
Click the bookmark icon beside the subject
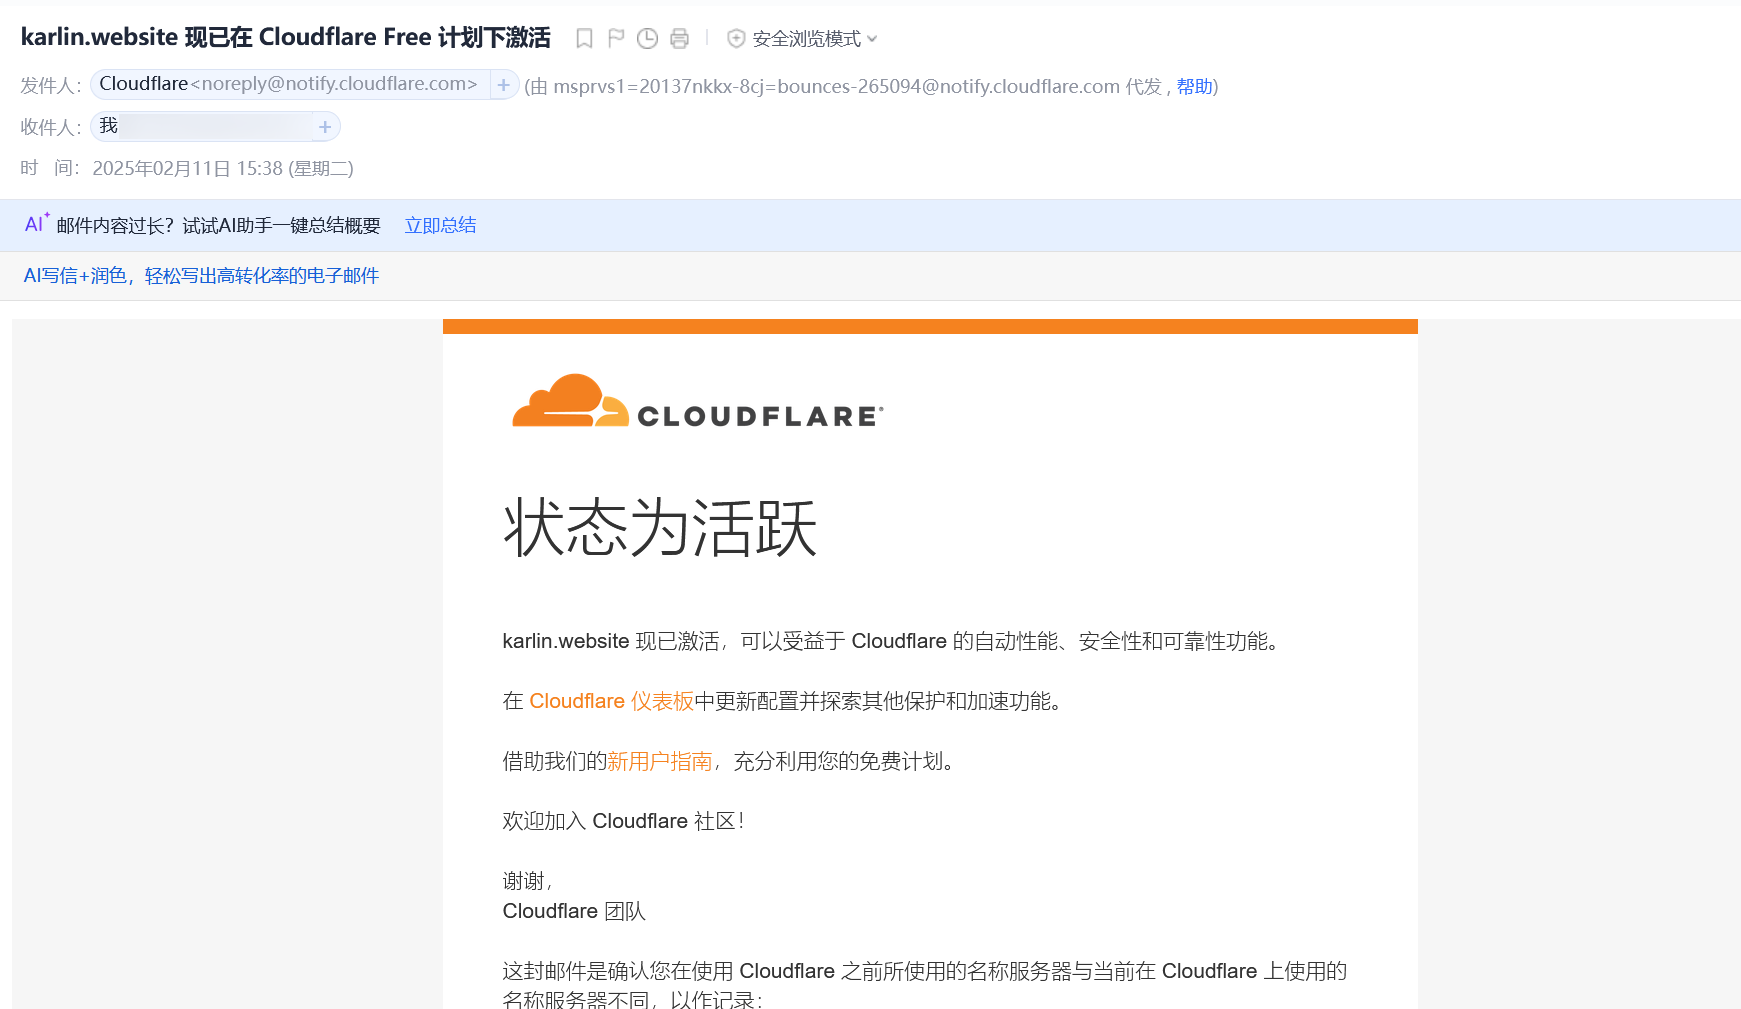point(585,39)
